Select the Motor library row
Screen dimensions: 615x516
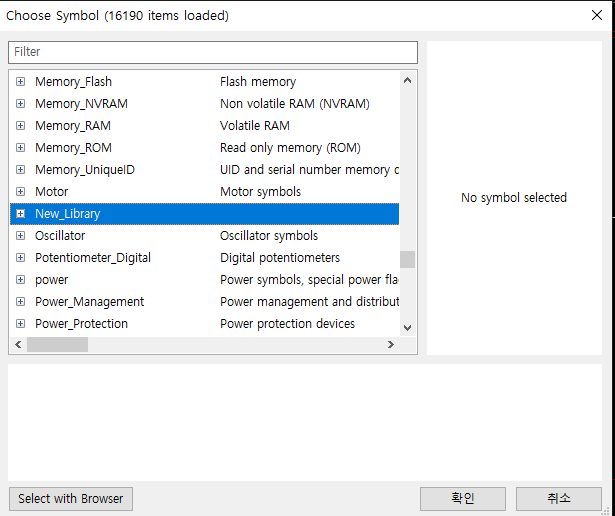[204, 191]
